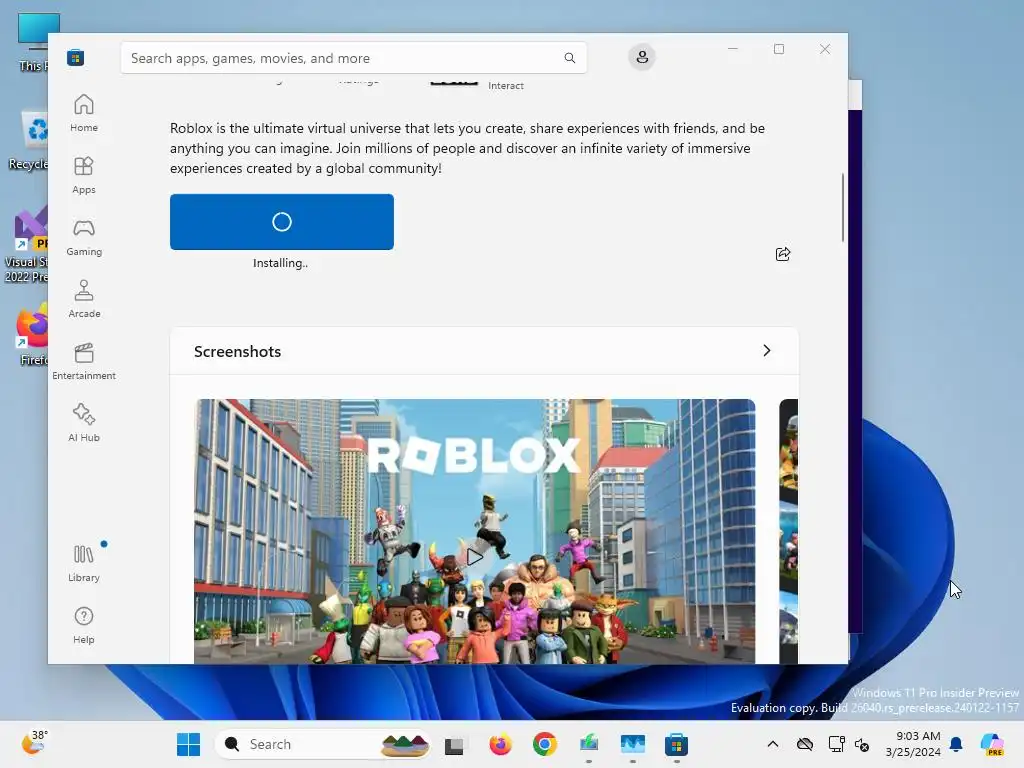Image resolution: width=1024 pixels, height=768 pixels.
Task: Open the Entertainment section
Action: coord(84,361)
